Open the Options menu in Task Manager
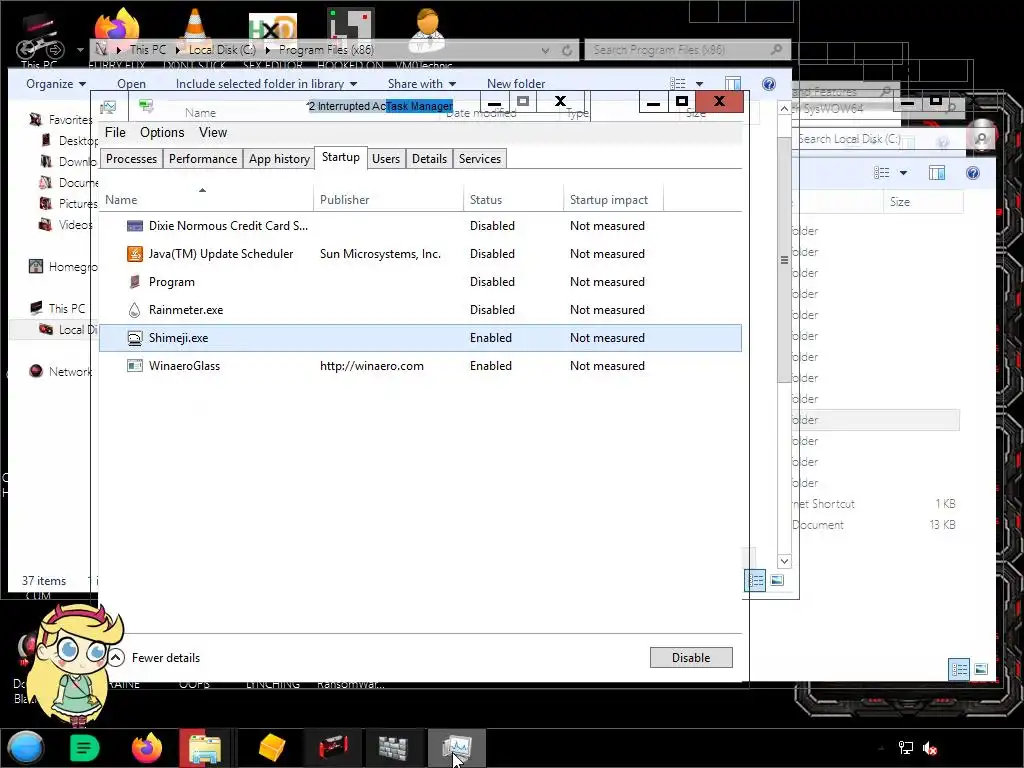1024x768 pixels. [162, 133]
